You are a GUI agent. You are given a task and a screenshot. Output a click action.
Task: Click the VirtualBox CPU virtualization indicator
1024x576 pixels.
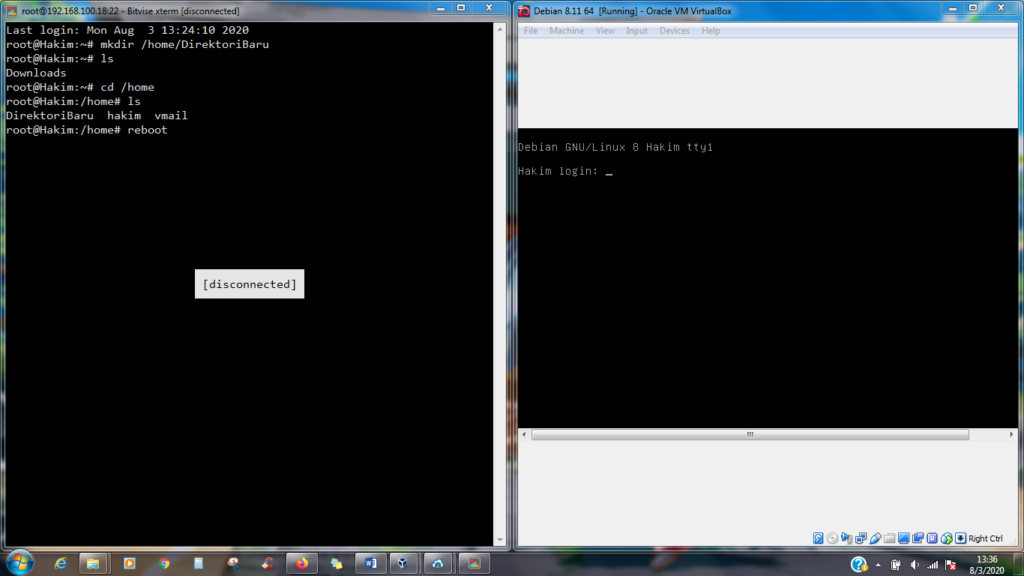coord(933,538)
